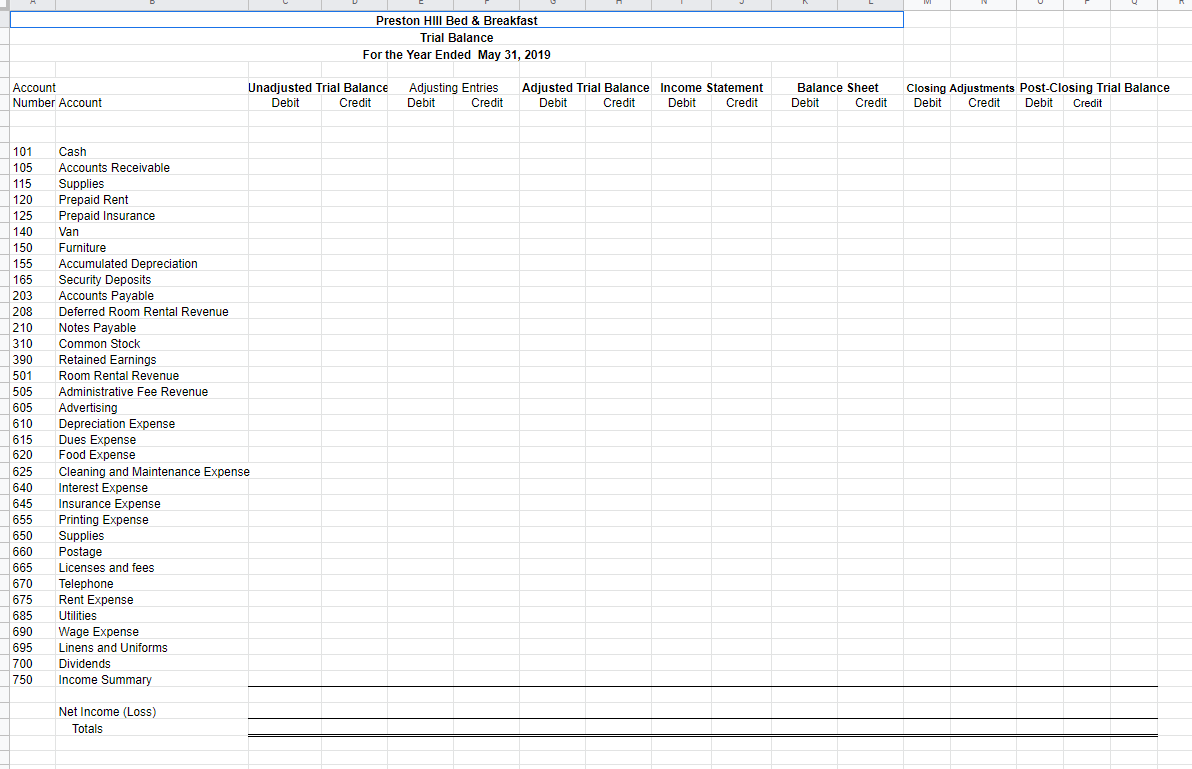Click the "Totals" label cell

coord(87,728)
